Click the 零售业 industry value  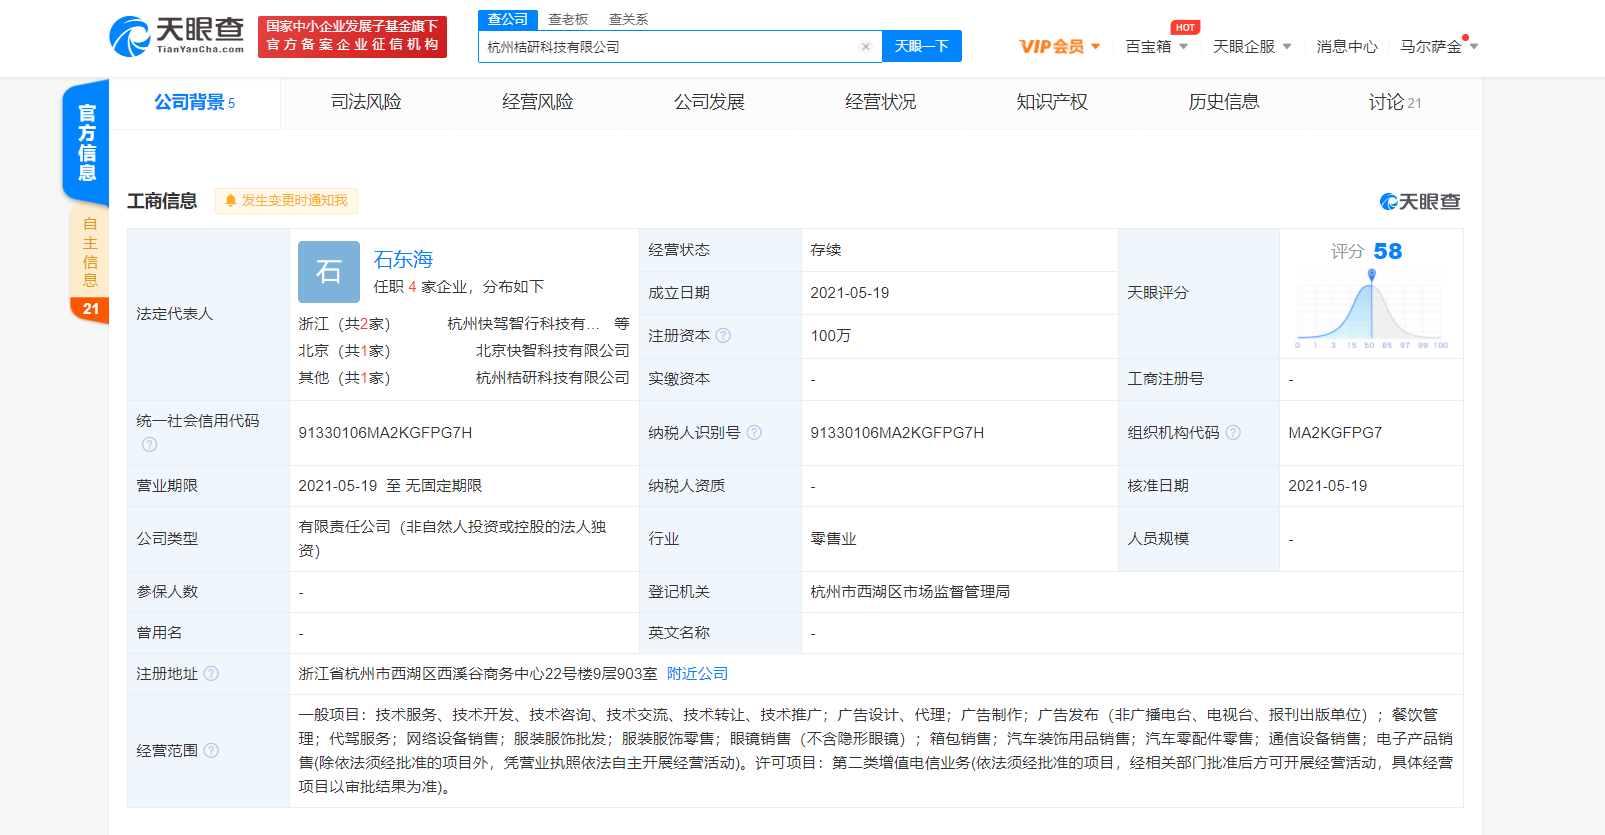(833, 539)
